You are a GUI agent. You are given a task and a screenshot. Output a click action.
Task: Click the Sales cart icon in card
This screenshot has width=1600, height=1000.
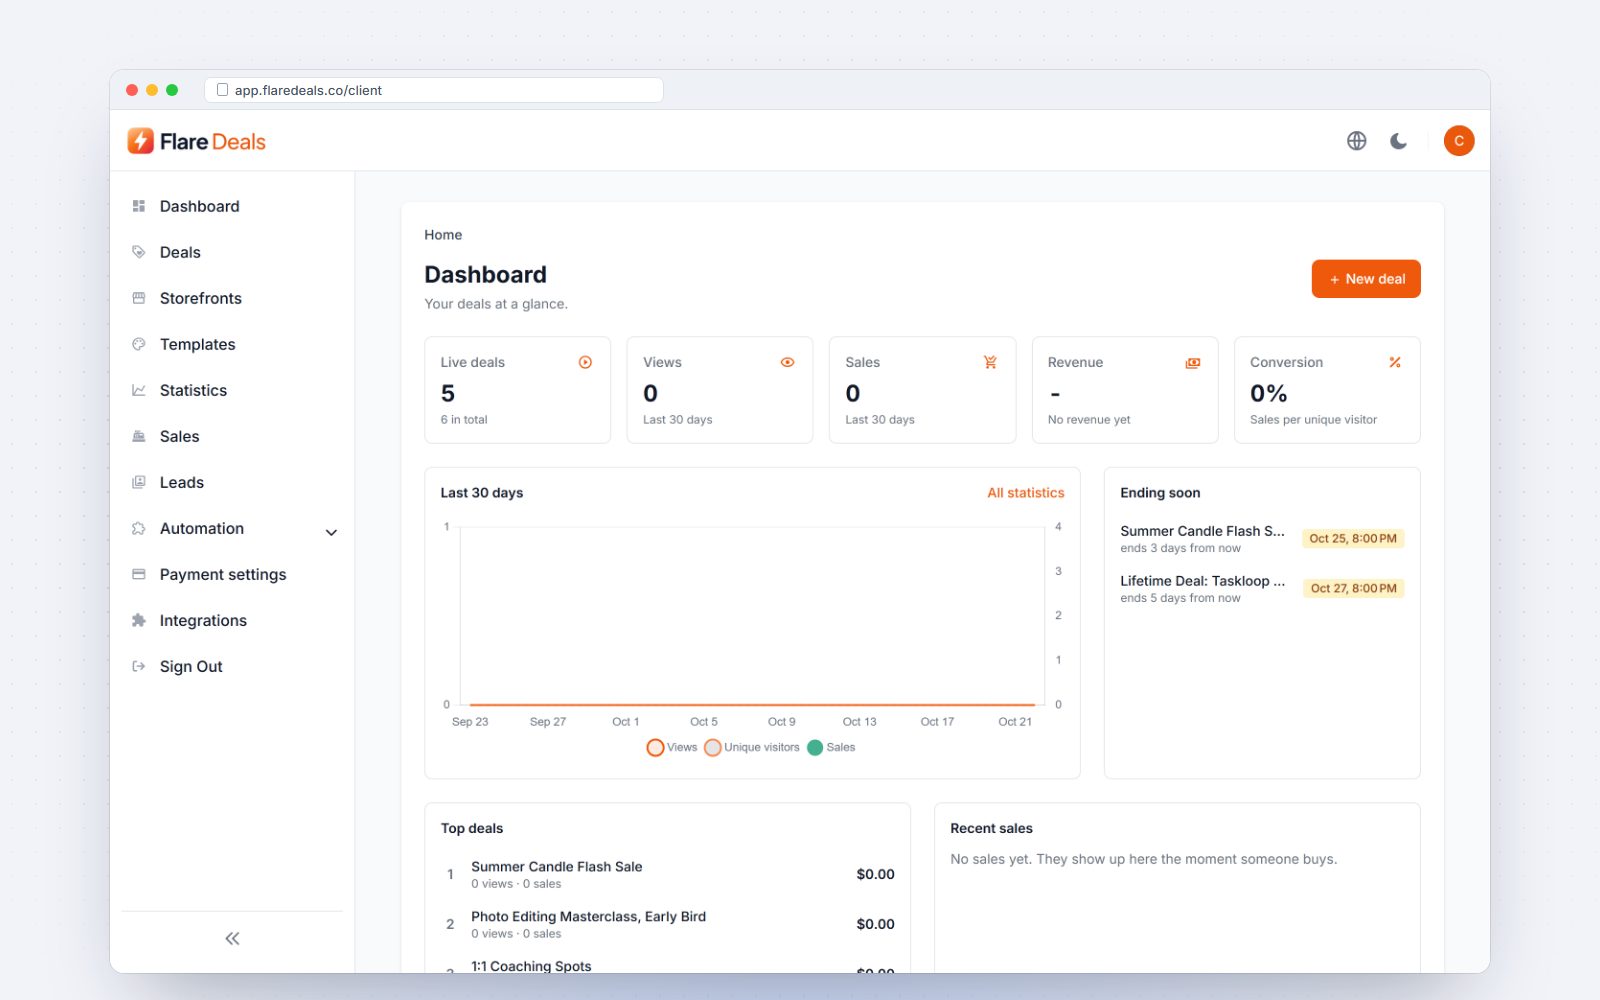(x=990, y=362)
